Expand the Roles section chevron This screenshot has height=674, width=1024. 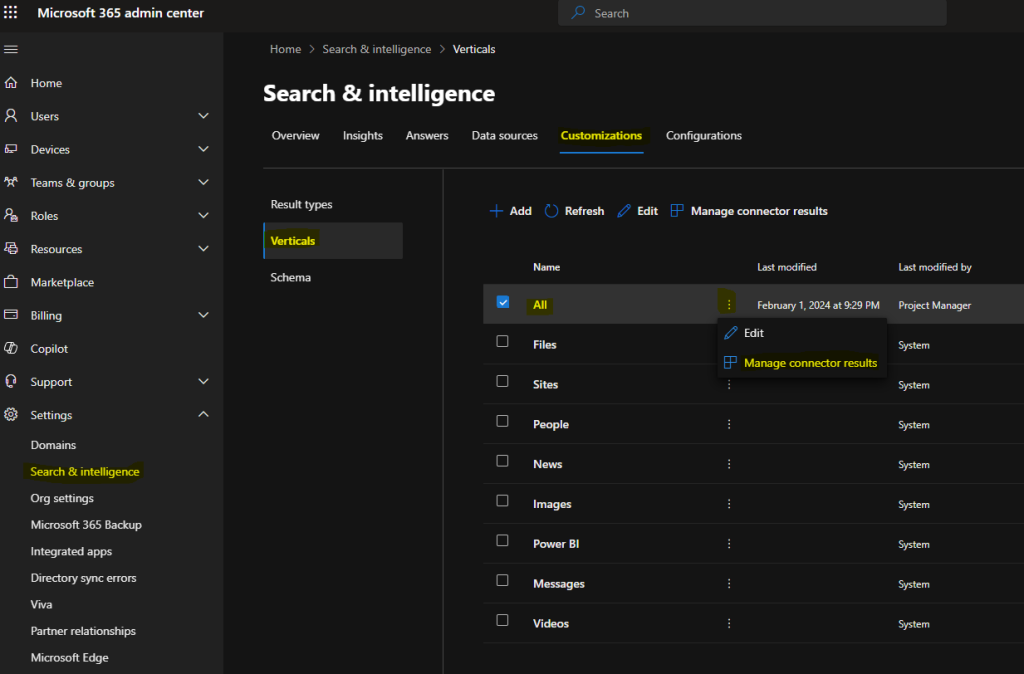(204, 215)
